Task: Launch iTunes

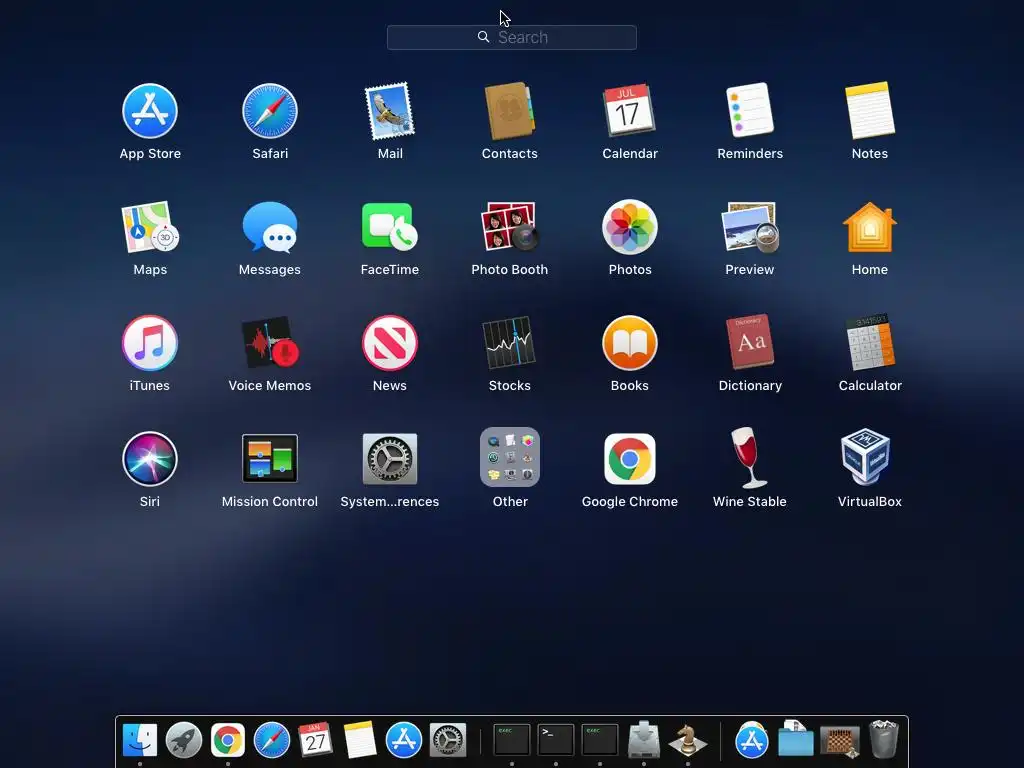Action: 150,343
